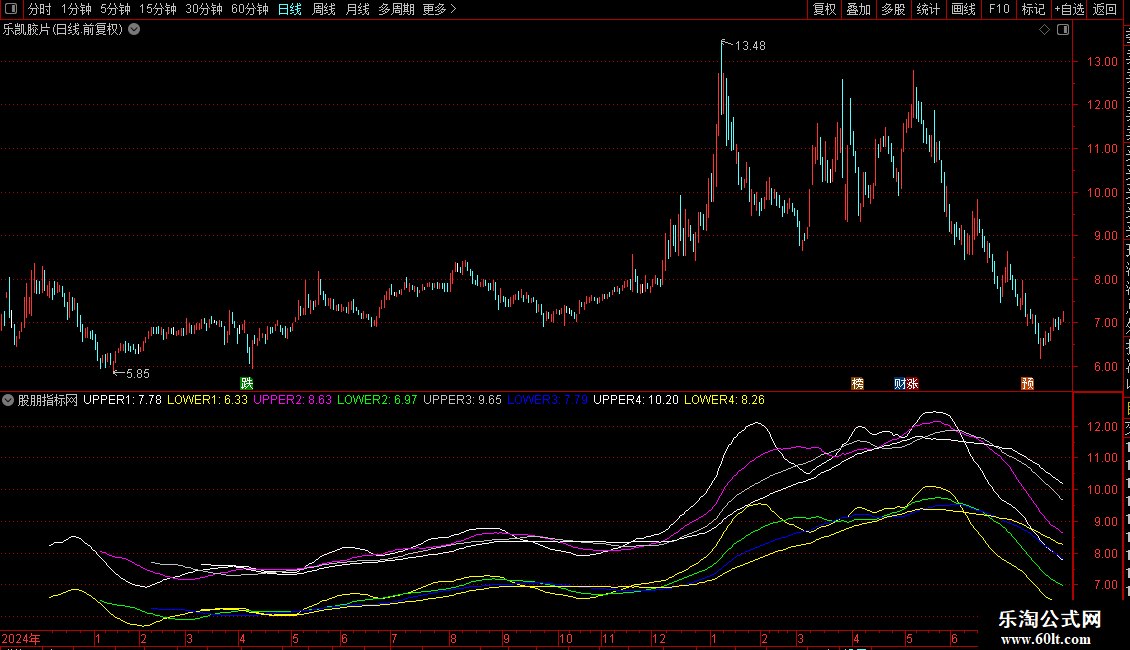The width and height of the screenshot is (1130, 650).
Task: Click the green 跌 event marker
Action: point(246,383)
